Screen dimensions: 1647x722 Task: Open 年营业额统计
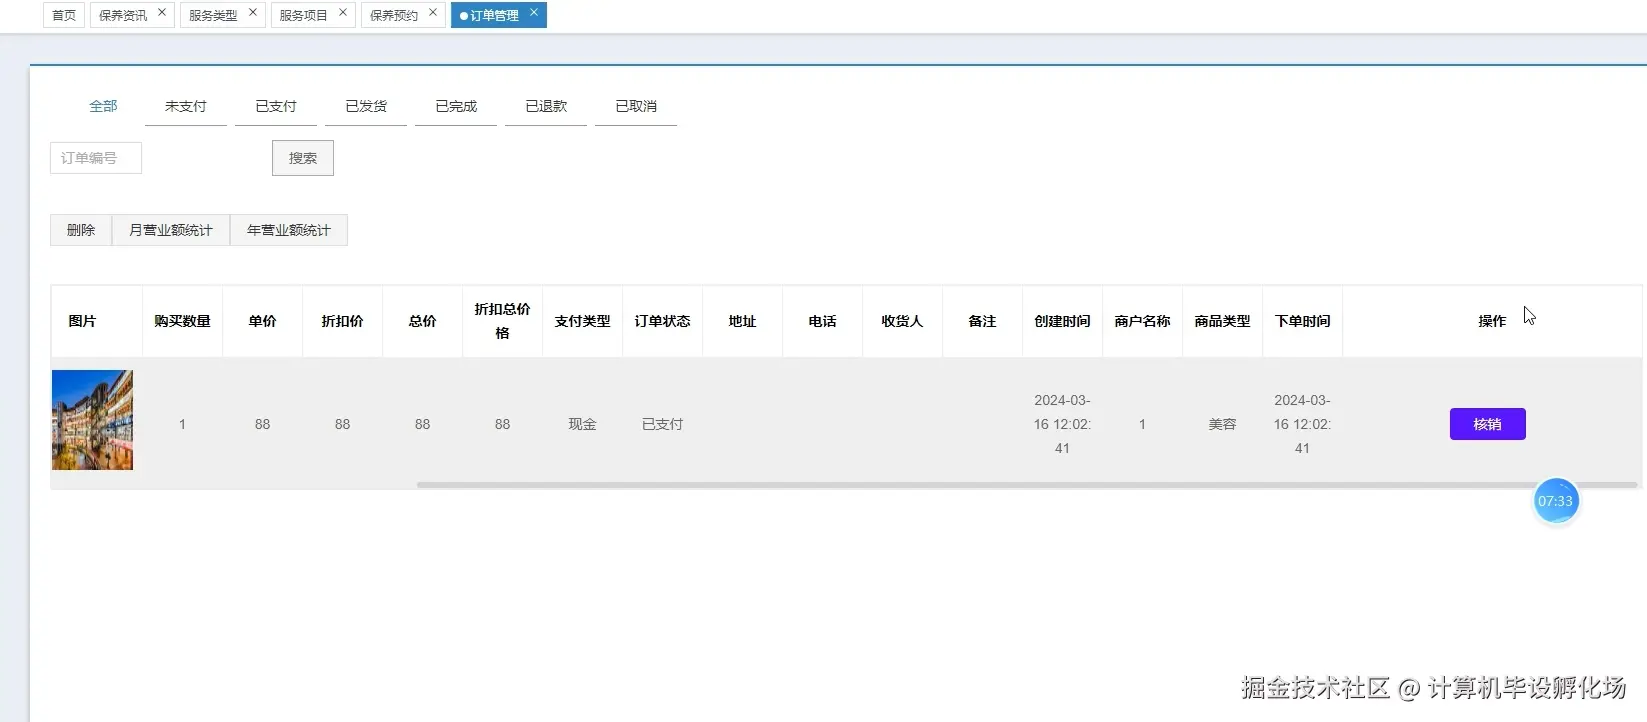coord(289,230)
